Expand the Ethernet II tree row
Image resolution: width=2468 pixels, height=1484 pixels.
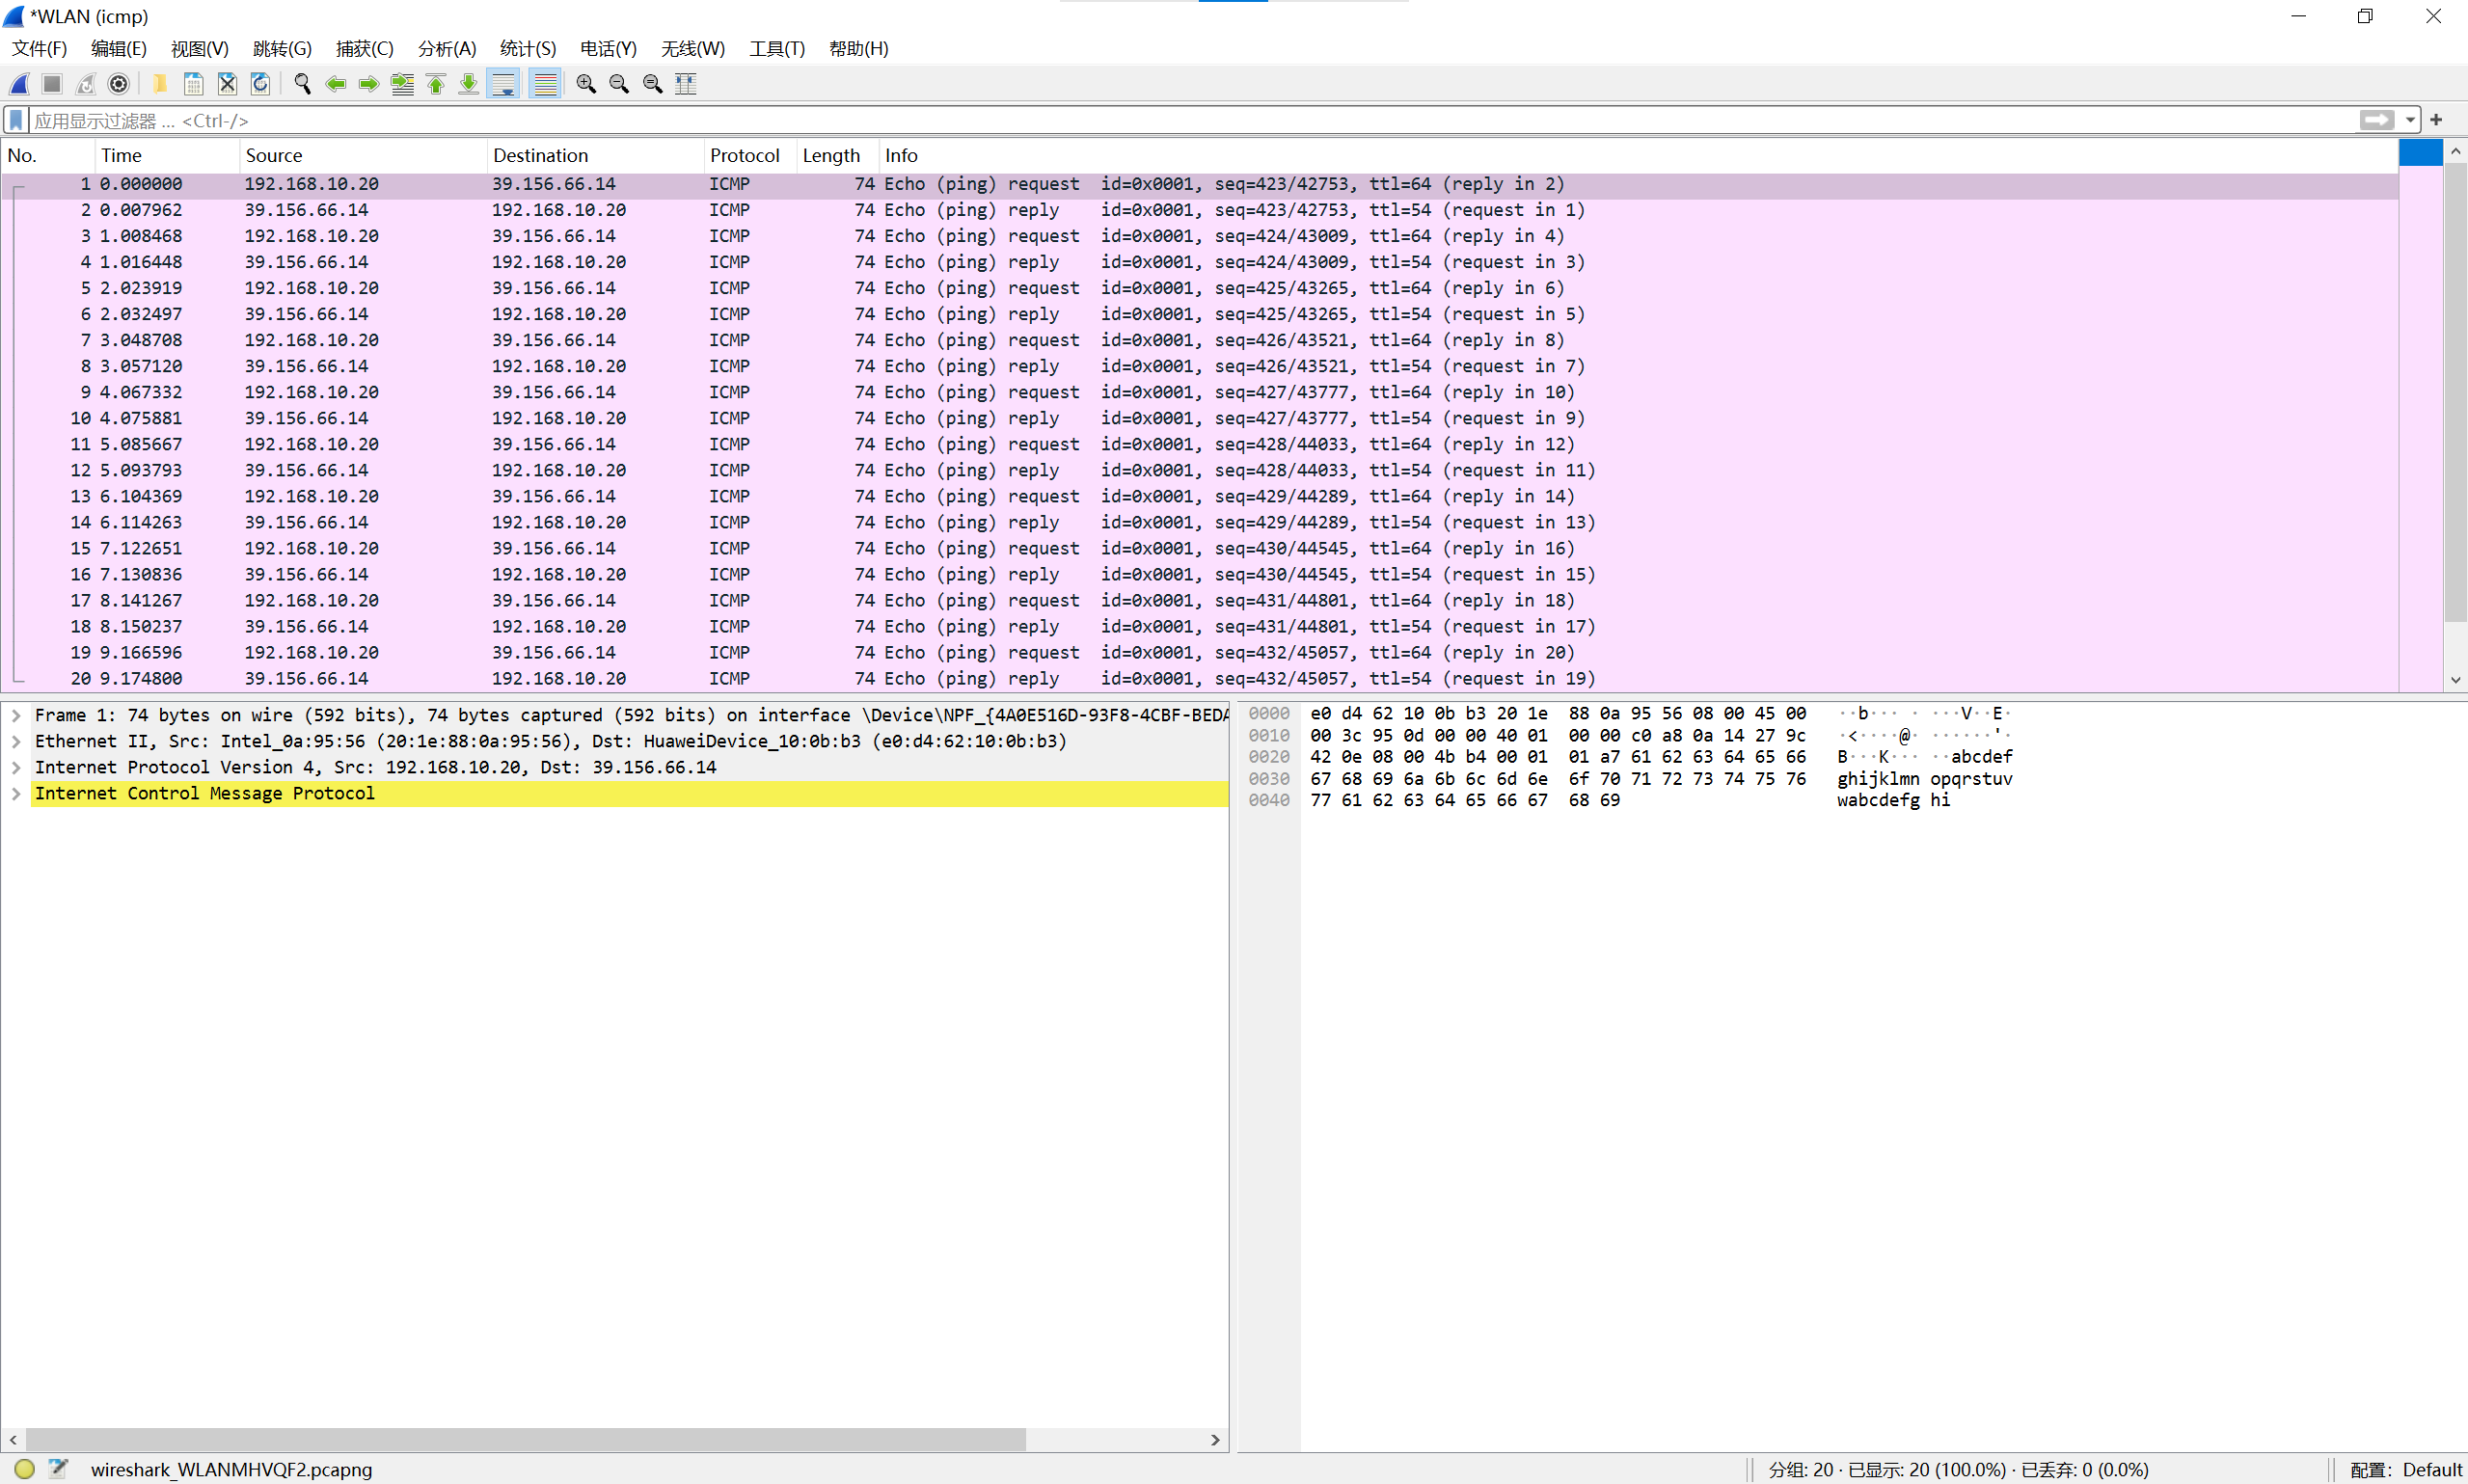pos(16,741)
